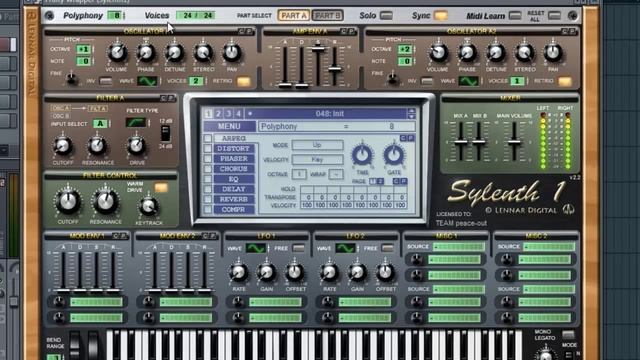Click Filter Control Keytrack knob

pos(149,207)
